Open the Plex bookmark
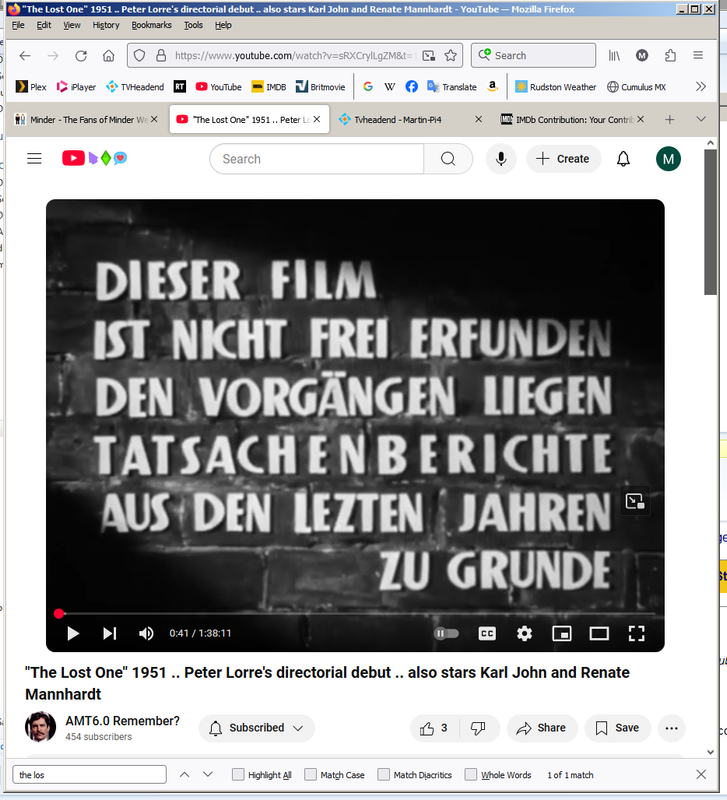 point(31,87)
